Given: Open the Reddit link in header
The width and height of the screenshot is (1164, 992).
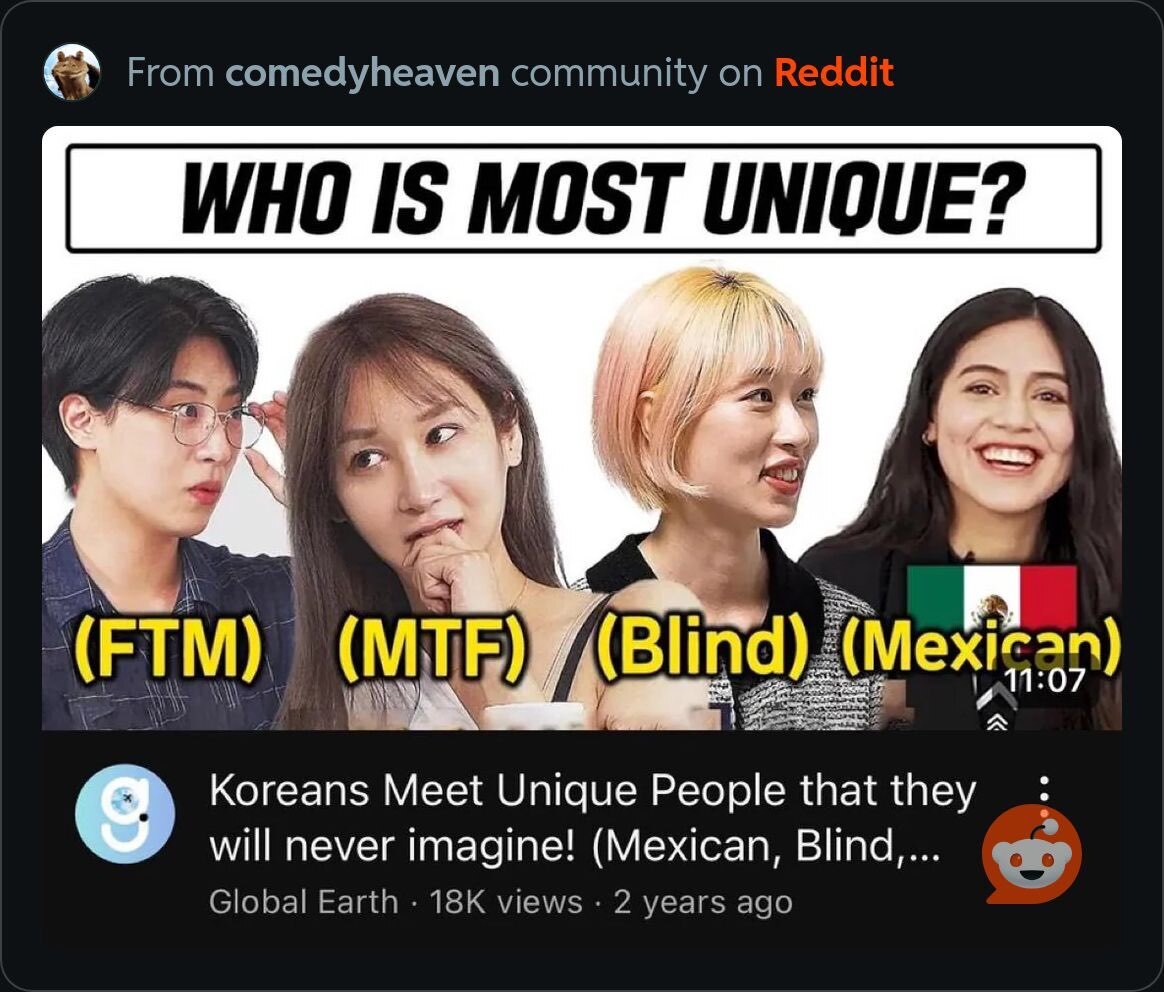Looking at the screenshot, I should click(834, 72).
